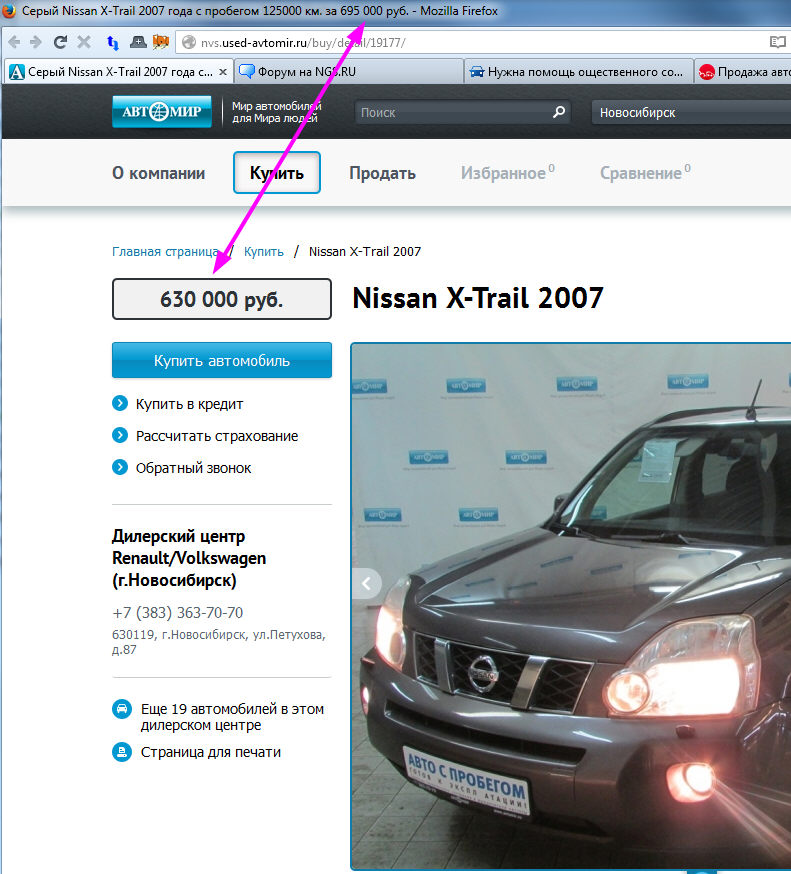This screenshot has width=791, height=874.
Task: Open the Рассчитать страхование link
Action: point(218,436)
